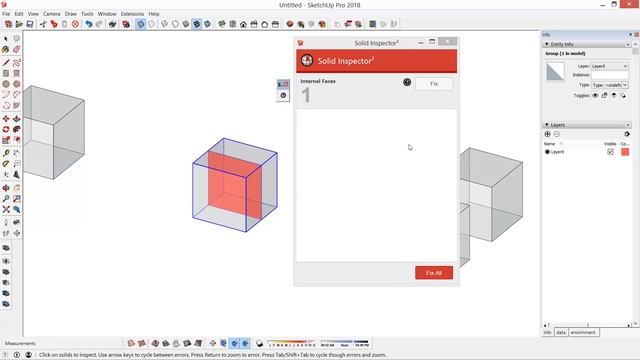Toggle shadows display icon in bottom toolbar
Screen dimensions: 640x360
[259, 344]
